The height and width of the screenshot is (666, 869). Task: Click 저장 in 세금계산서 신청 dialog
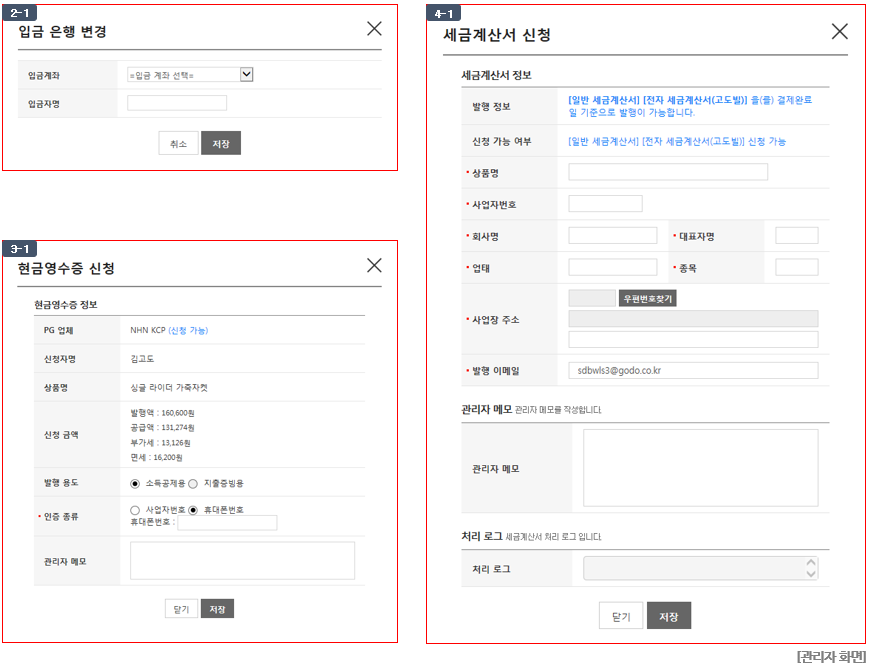coord(669,616)
